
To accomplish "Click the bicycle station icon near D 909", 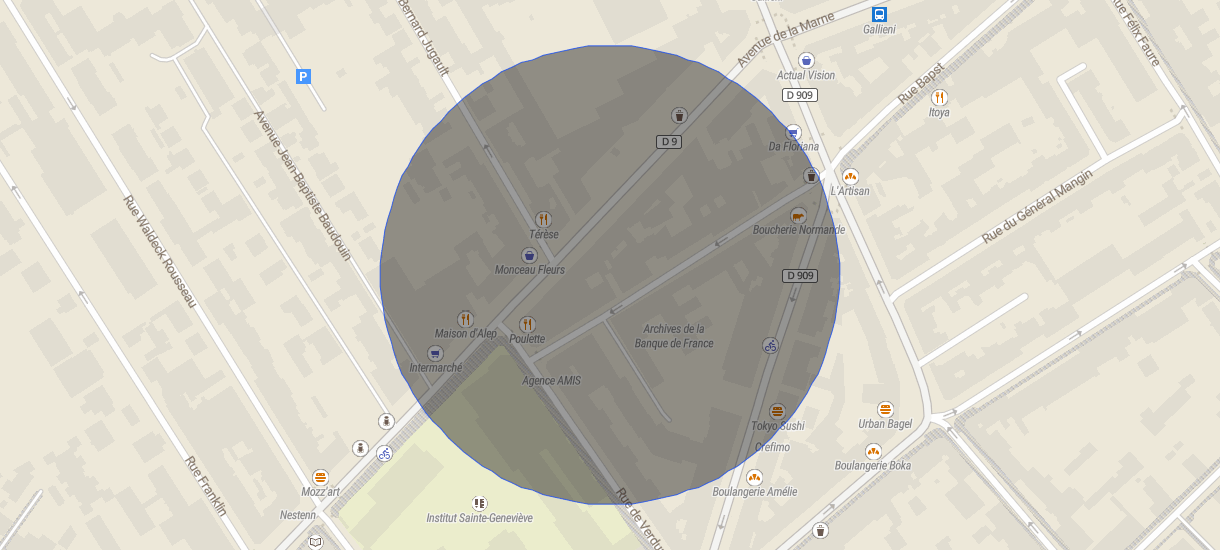I will point(769,345).
